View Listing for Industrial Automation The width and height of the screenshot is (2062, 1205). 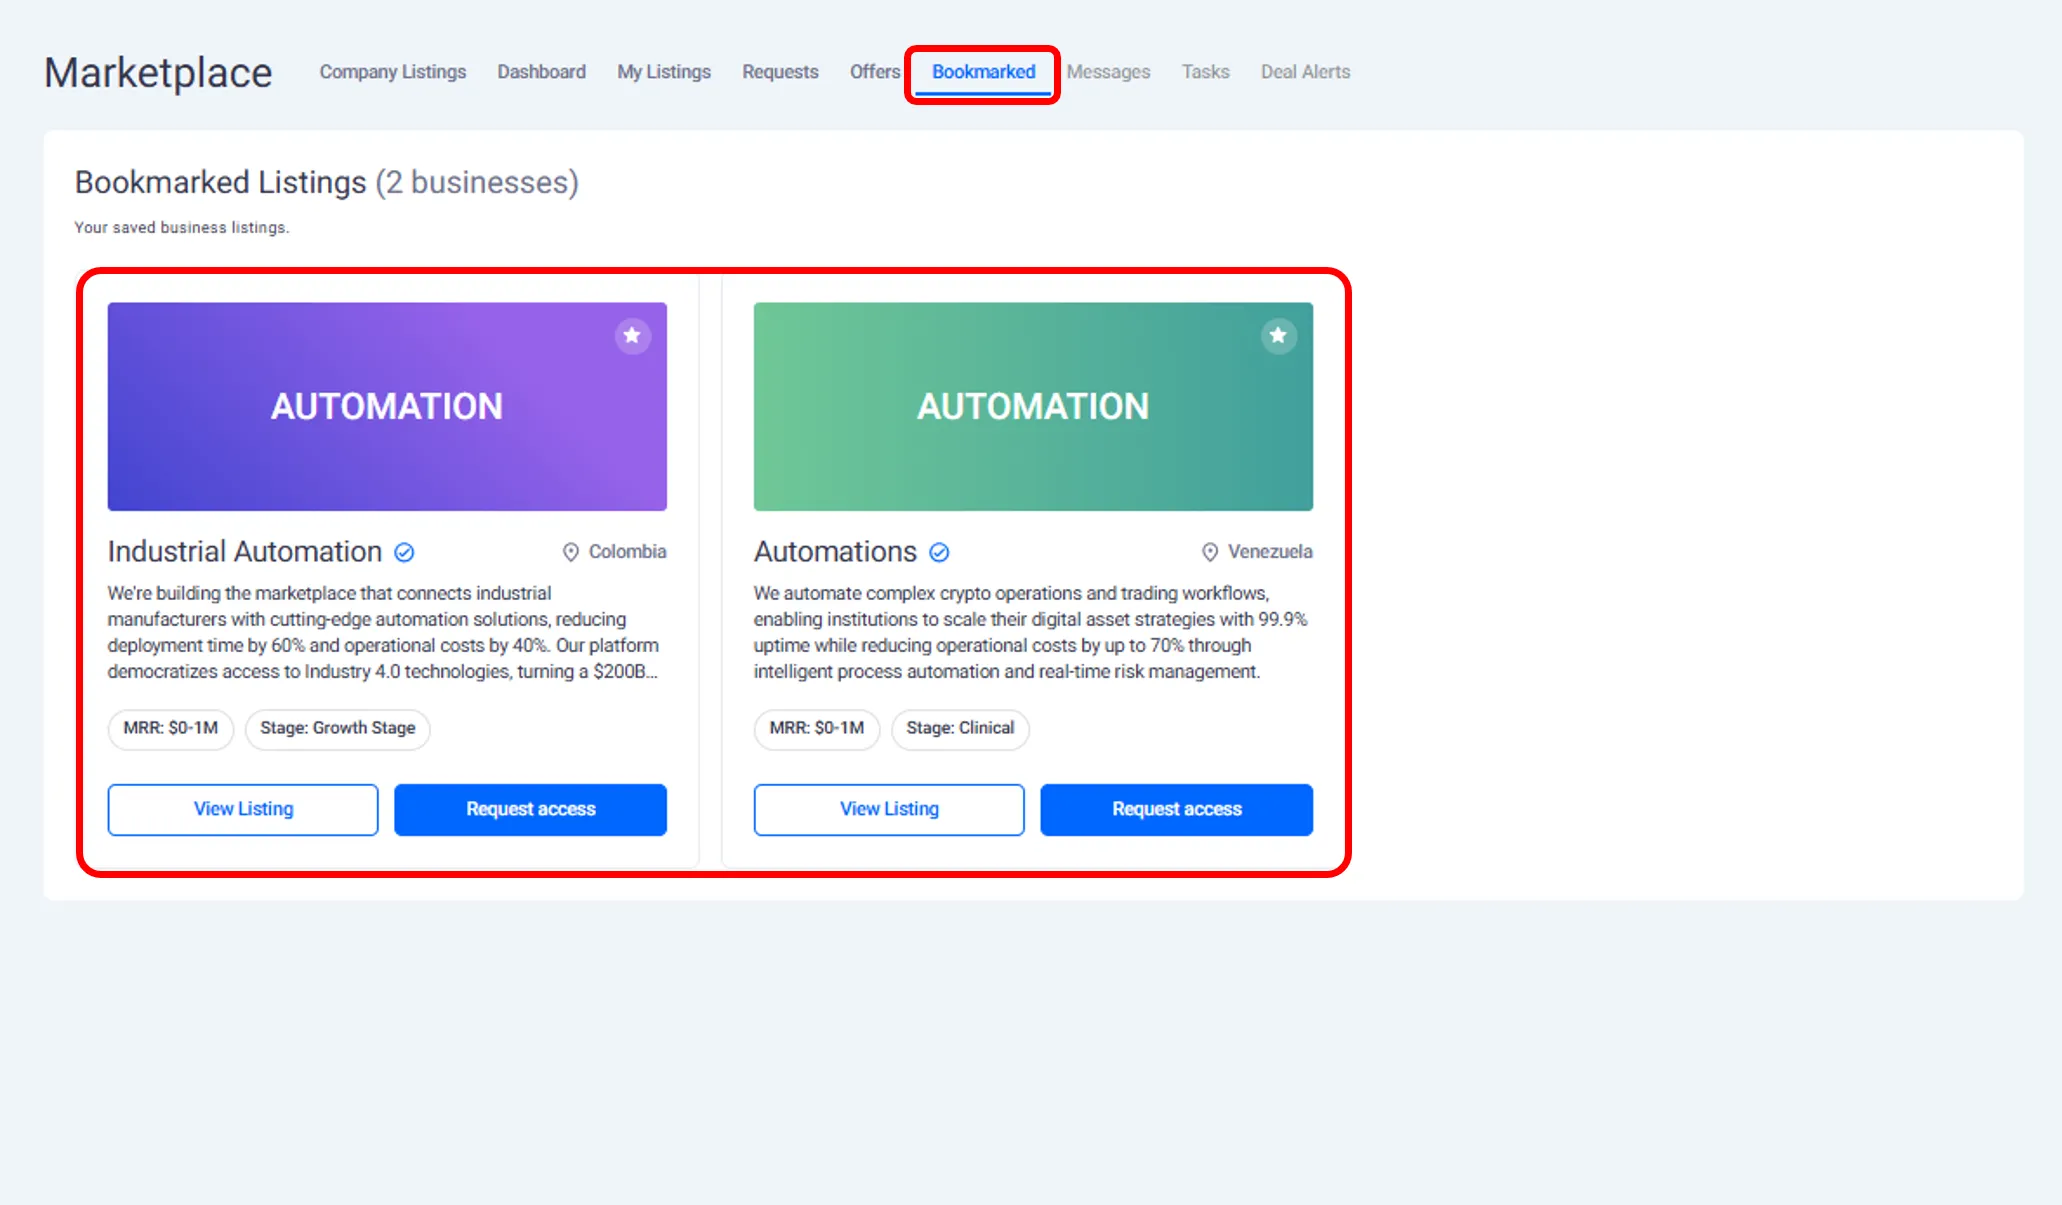[243, 809]
